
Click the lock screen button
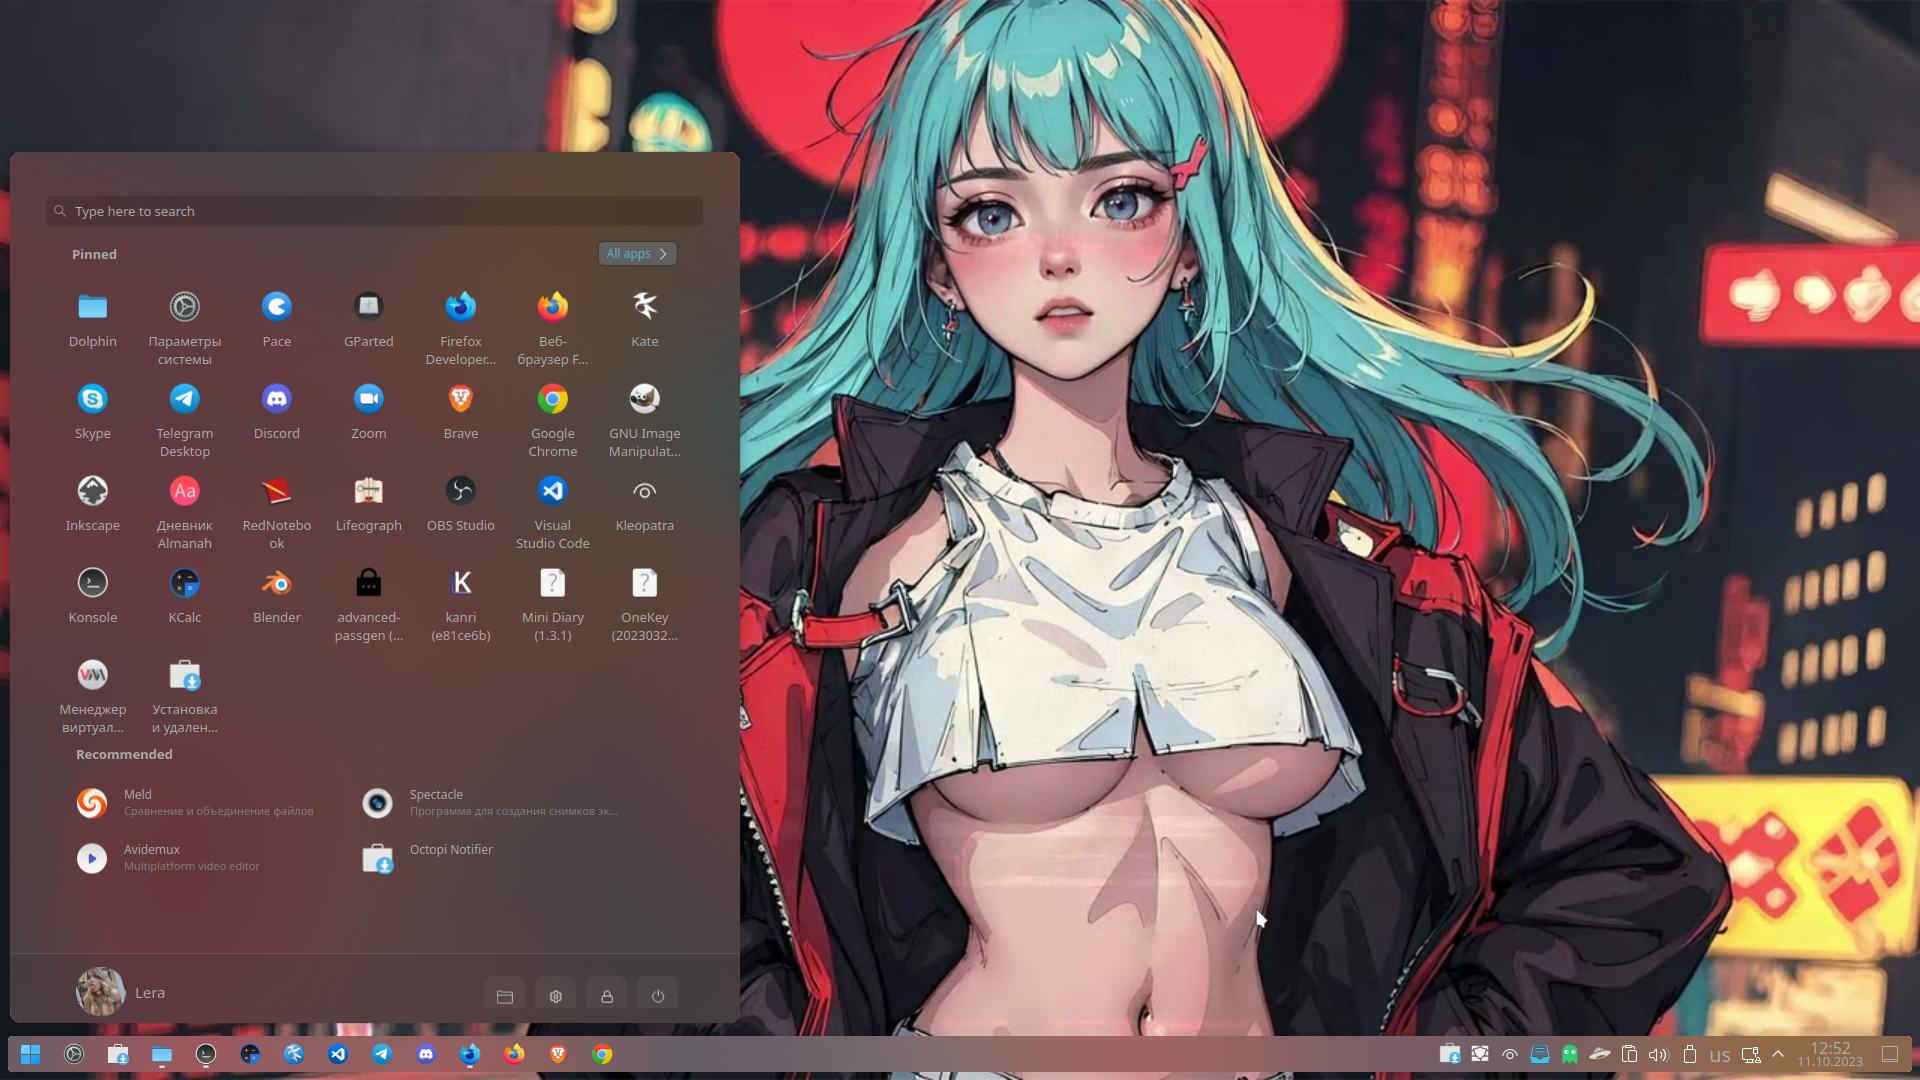tap(606, 996)
